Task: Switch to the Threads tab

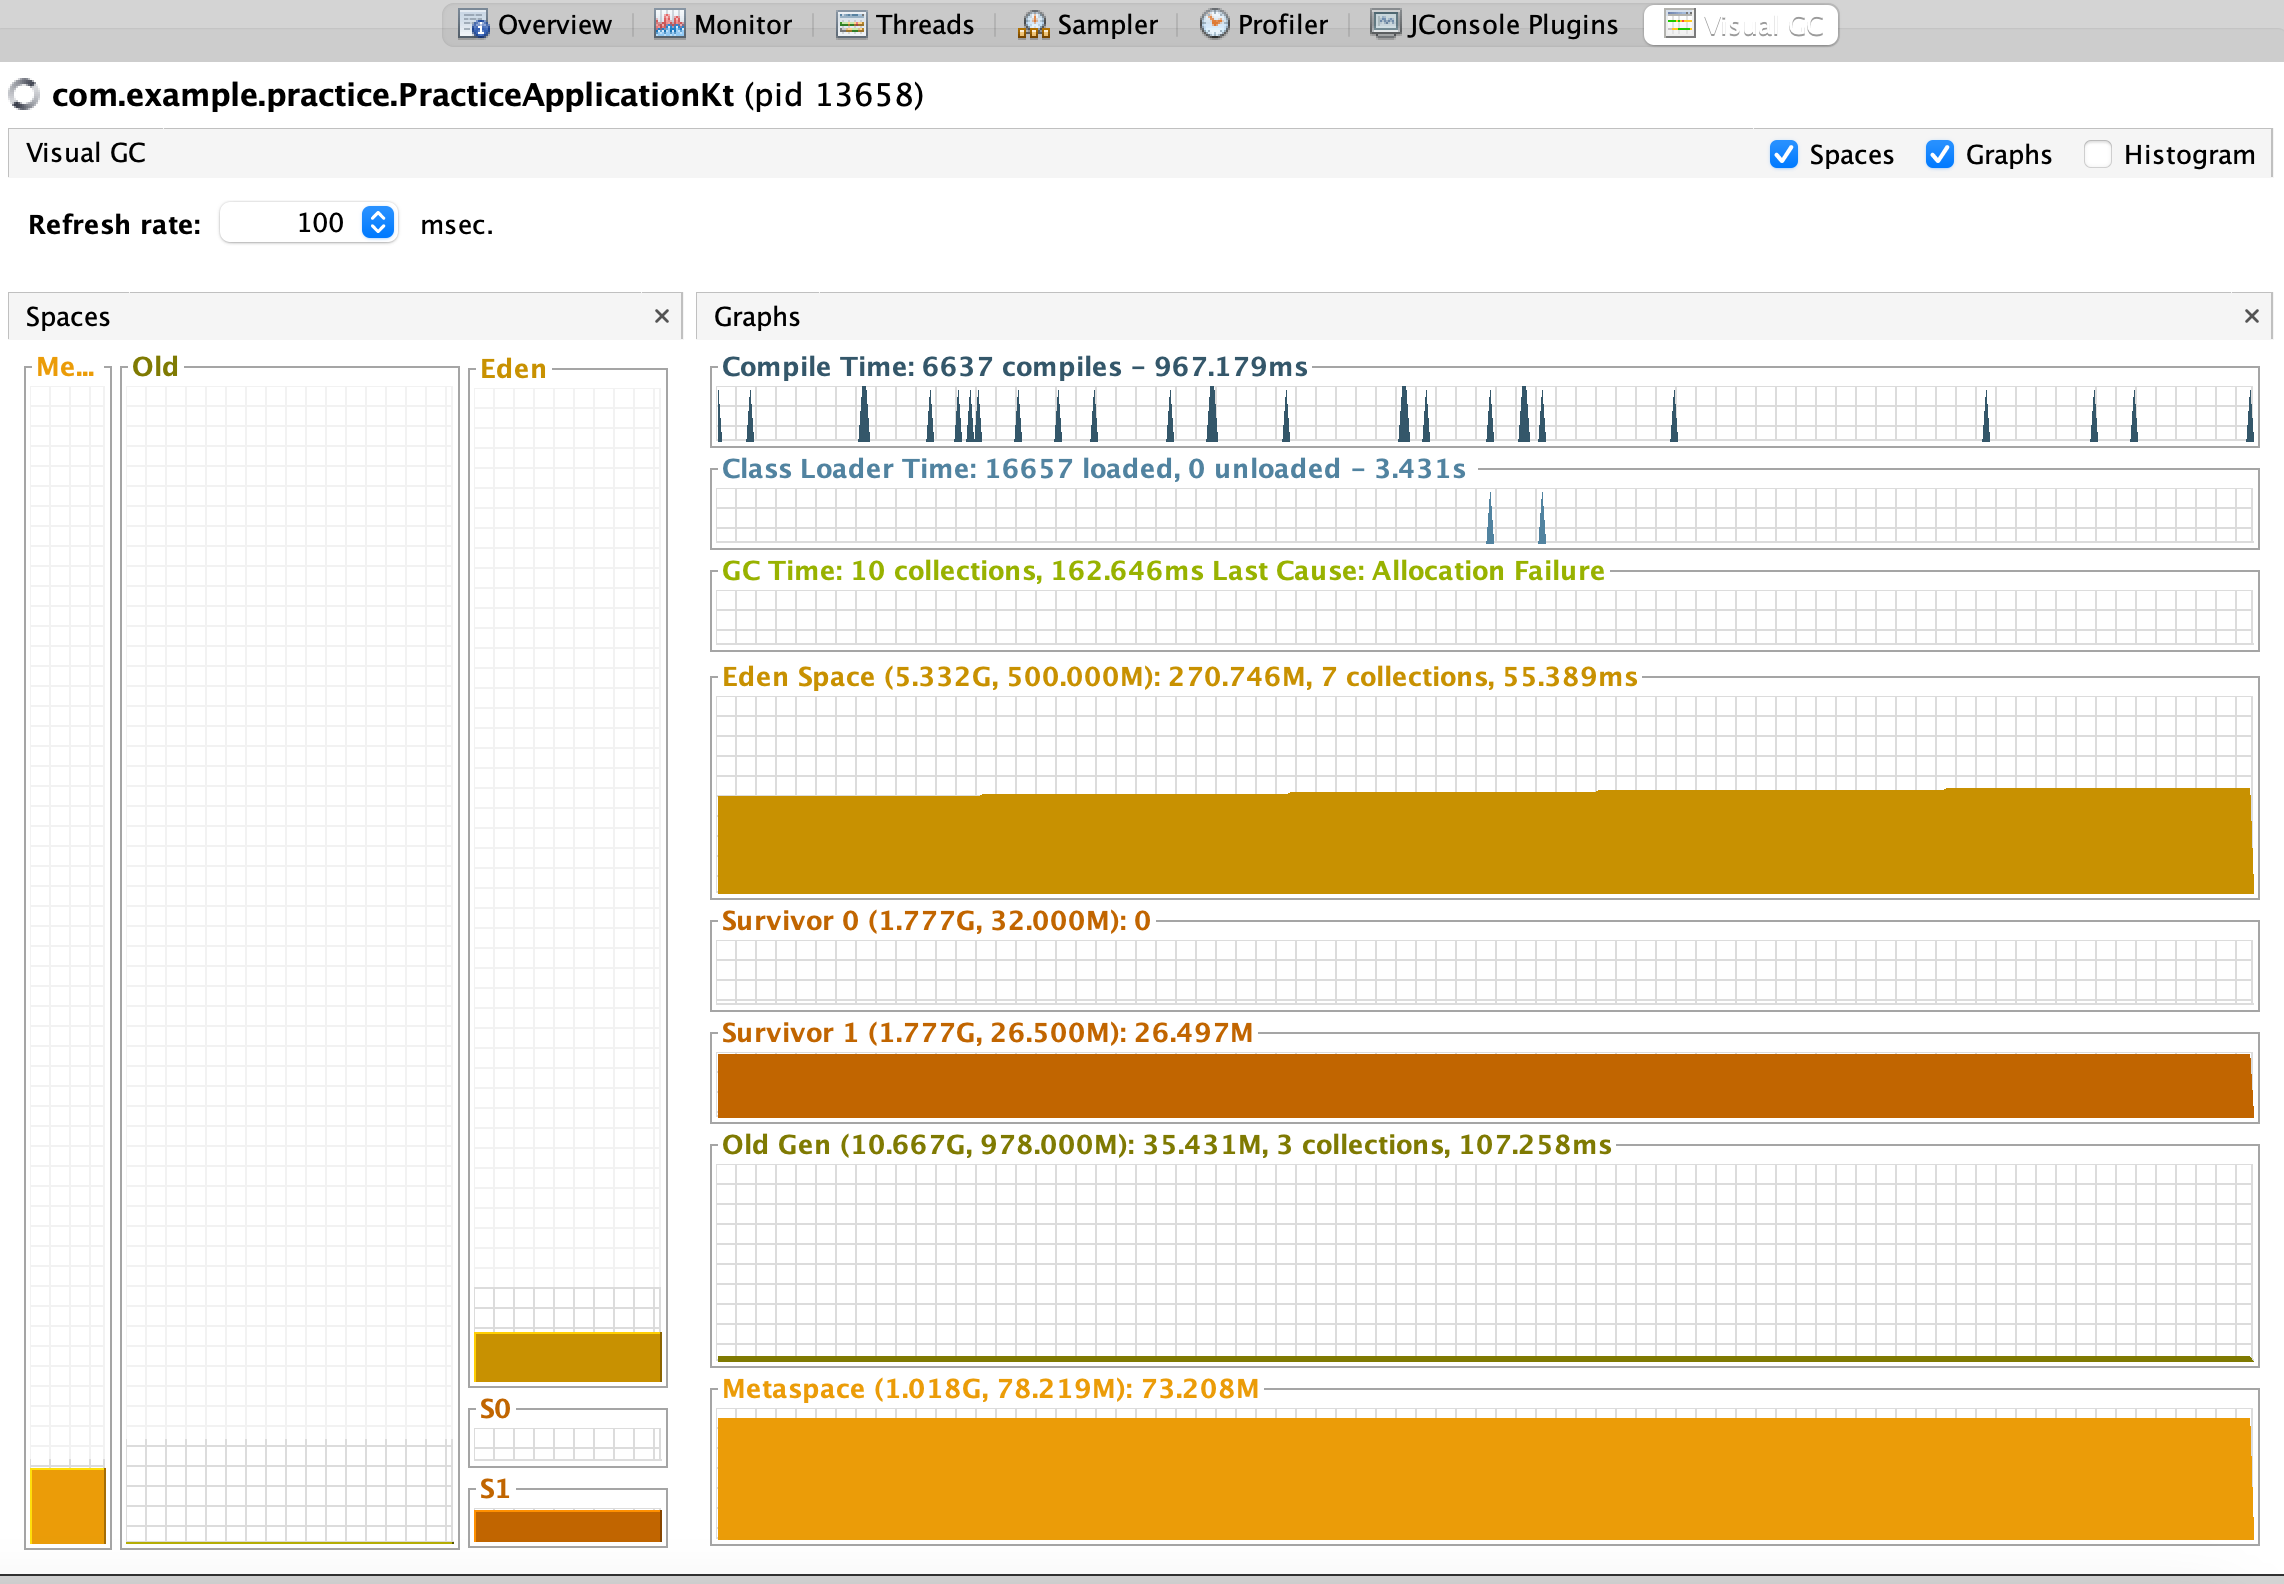Action: coord(924,24)
